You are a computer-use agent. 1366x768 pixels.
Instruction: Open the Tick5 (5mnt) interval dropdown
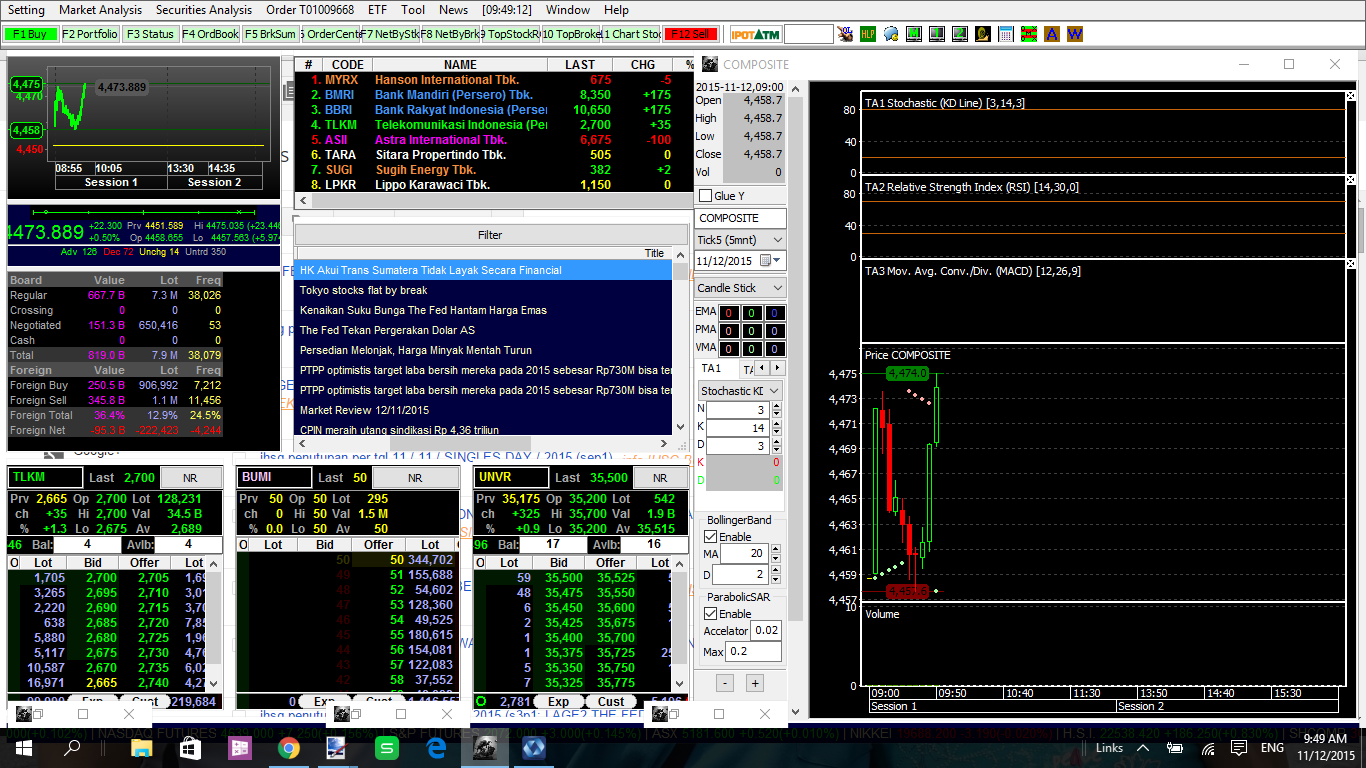740,240
